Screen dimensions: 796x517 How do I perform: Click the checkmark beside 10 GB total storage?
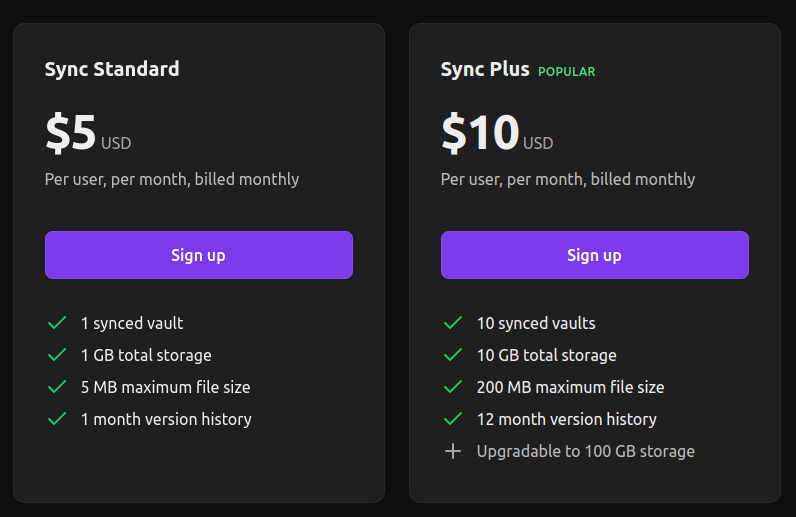[453, 355]
